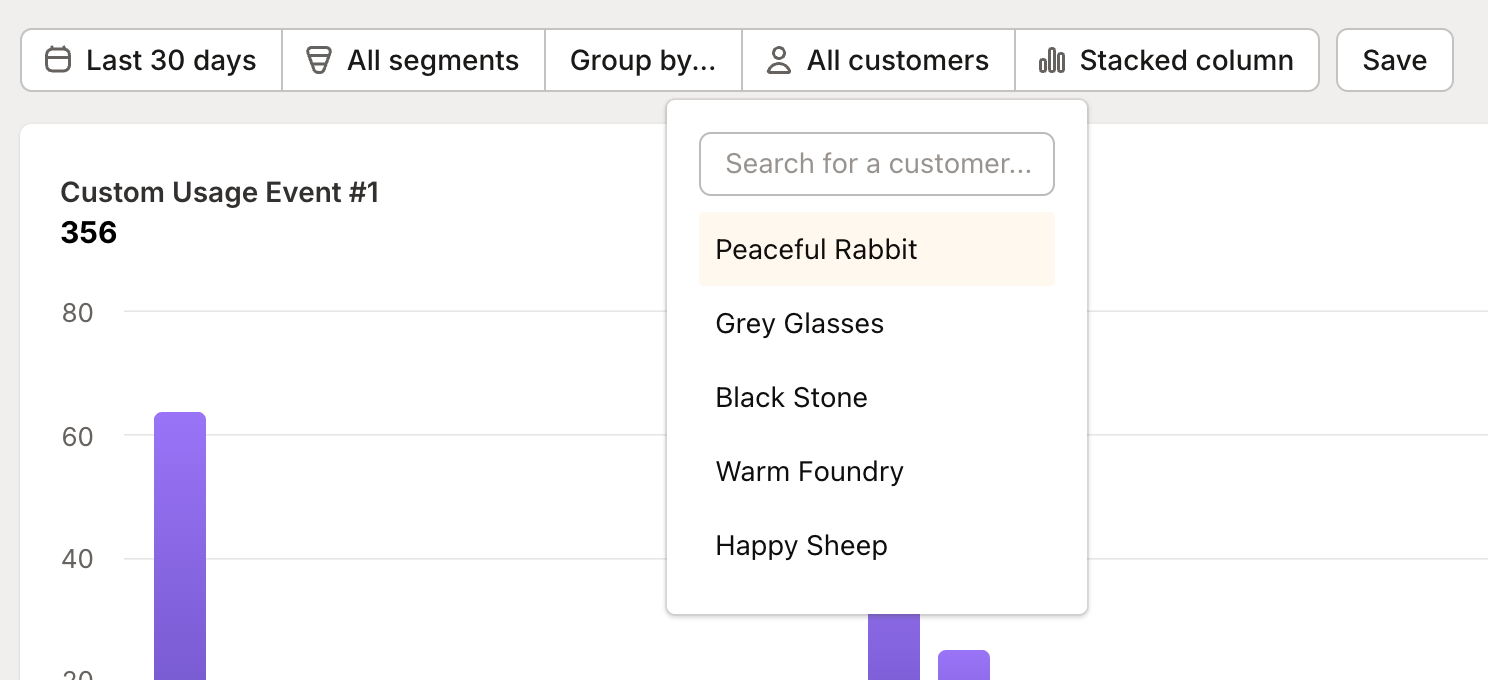The width and height of the screenshot is (1488, 680).
Task: Click the Save button
Action: pyautogui.click(x=1394, y=60)
